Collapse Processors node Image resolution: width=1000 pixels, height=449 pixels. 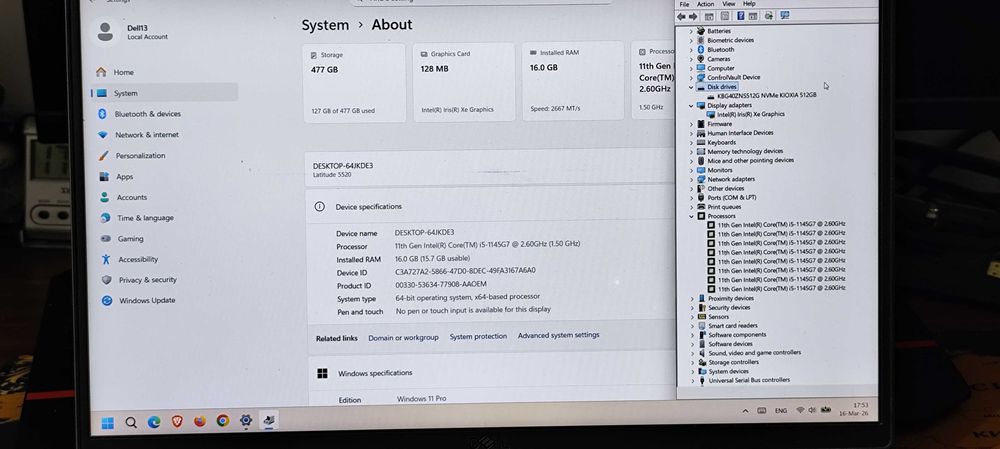(691, 216)
